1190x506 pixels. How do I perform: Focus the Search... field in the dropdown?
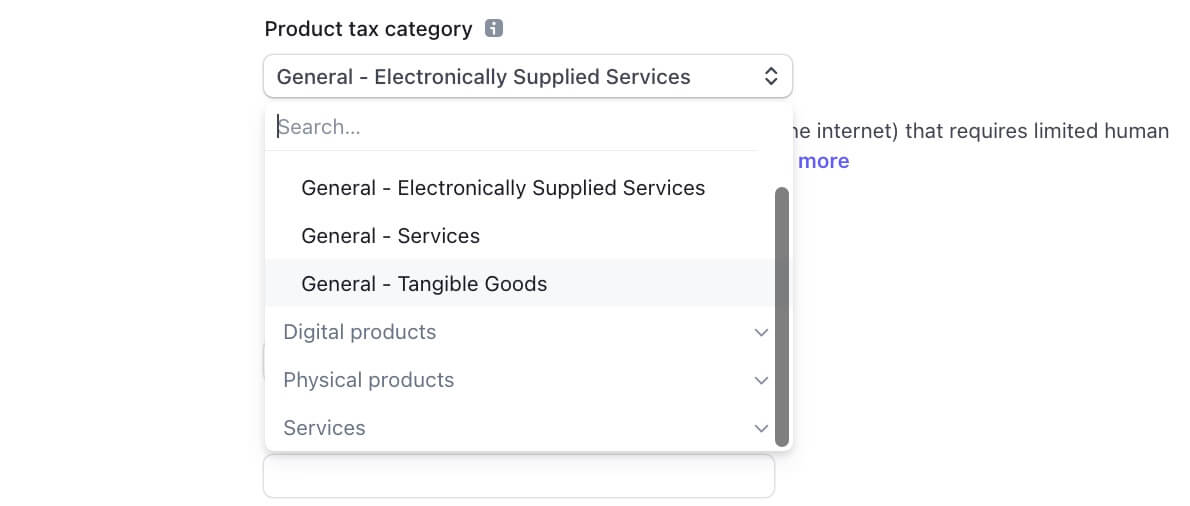point(511,127)
